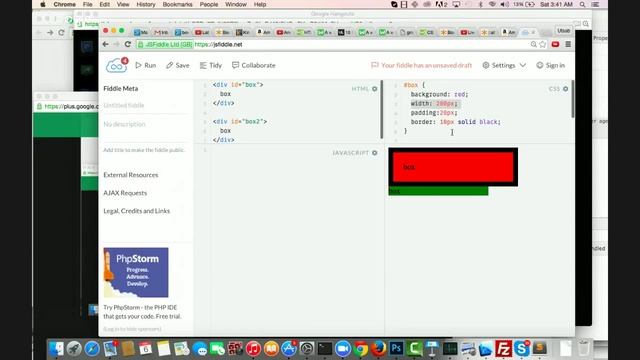Open App Store from the dock

coord(289,349)
